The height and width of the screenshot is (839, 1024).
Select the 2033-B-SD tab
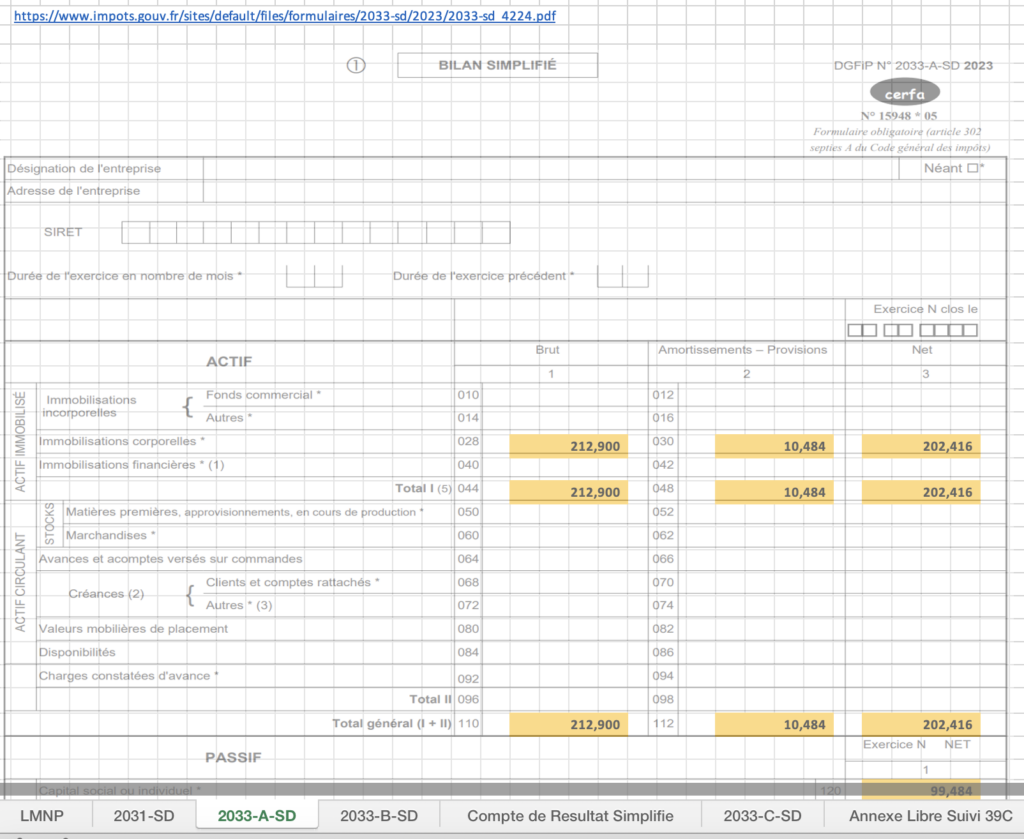point(378,816)
